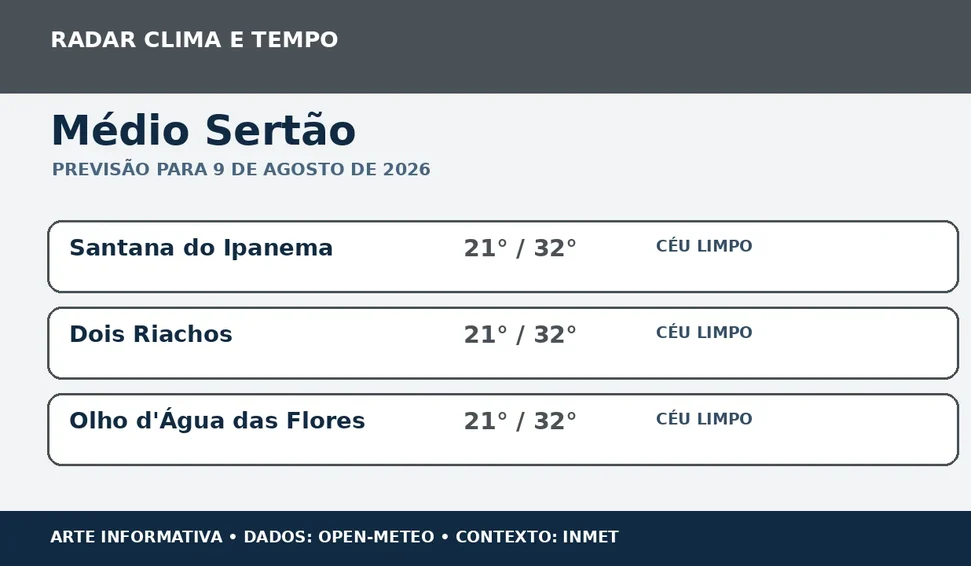Viewport: 971px width, 566px height.
Task: Click Santana do Ipanema CÉU LIMPO label
Action: point(704,246)
